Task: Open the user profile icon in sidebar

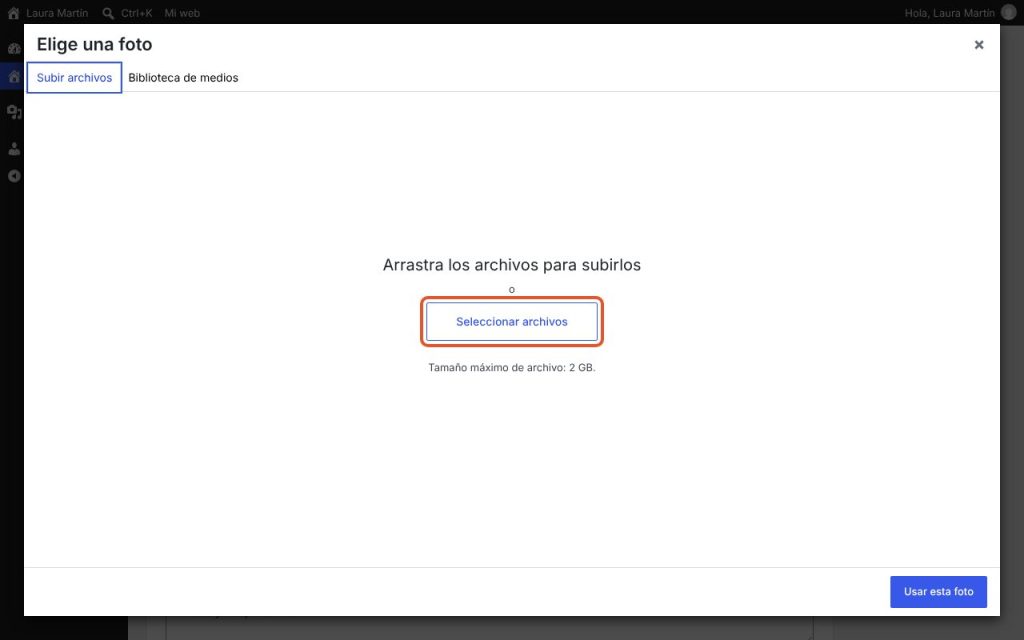Action: tap(14, 149)
